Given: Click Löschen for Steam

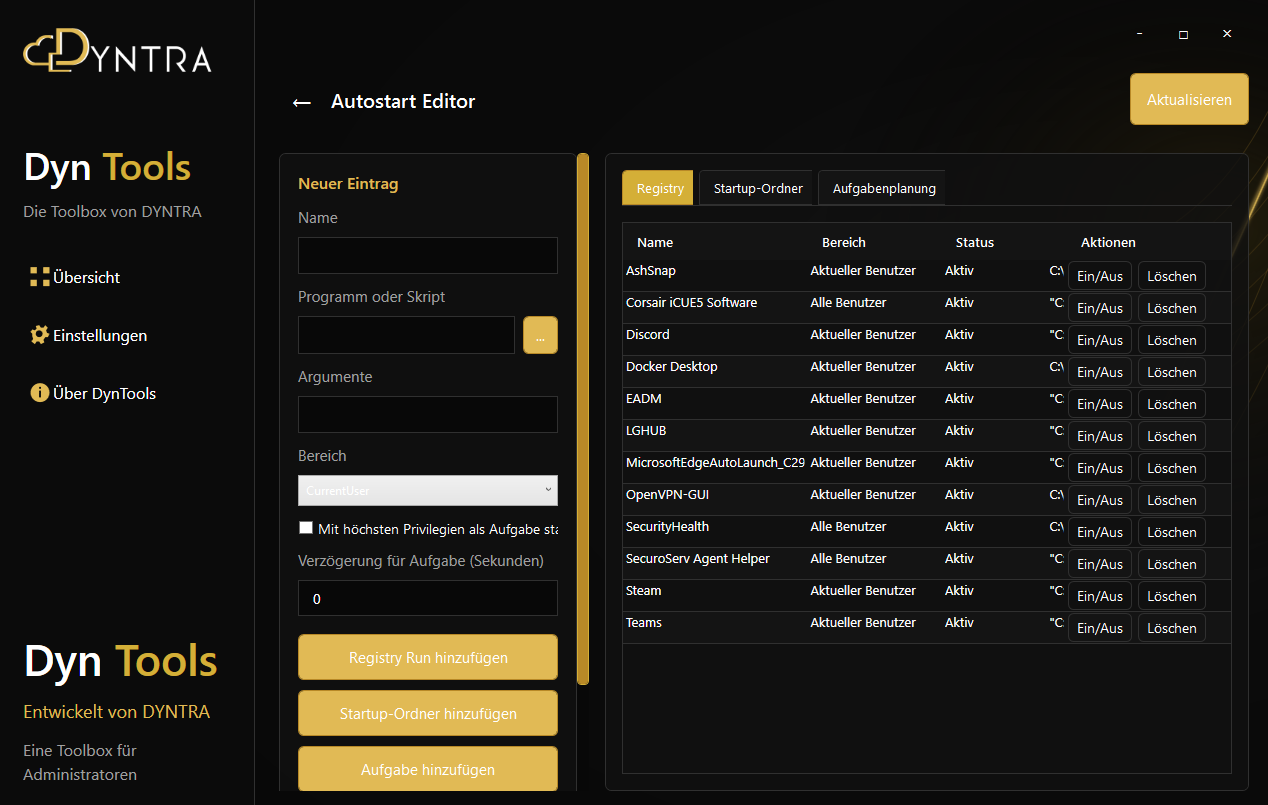Looking at the screenshot, I should (1172, 596).
